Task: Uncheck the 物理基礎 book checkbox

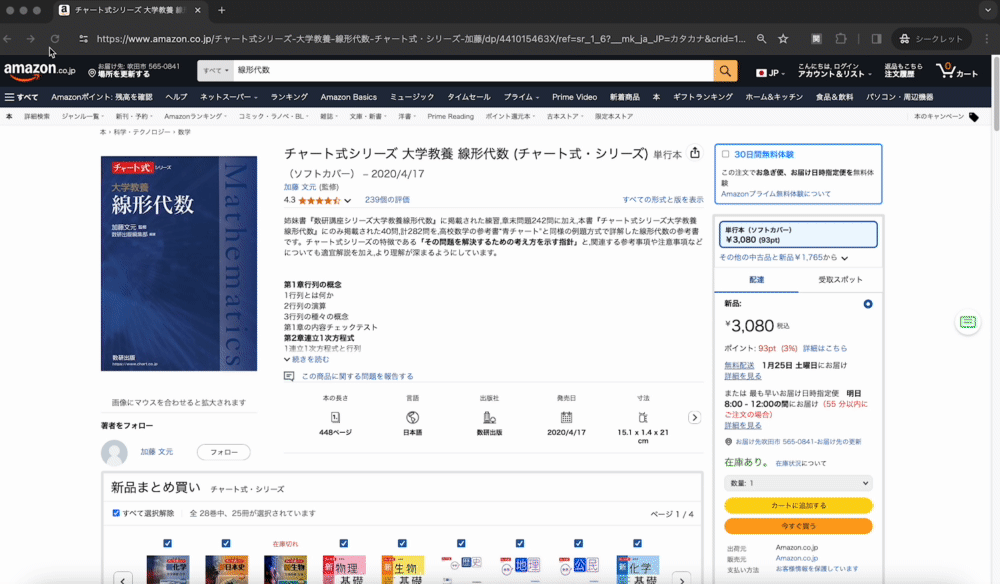Action: point(344,543)
